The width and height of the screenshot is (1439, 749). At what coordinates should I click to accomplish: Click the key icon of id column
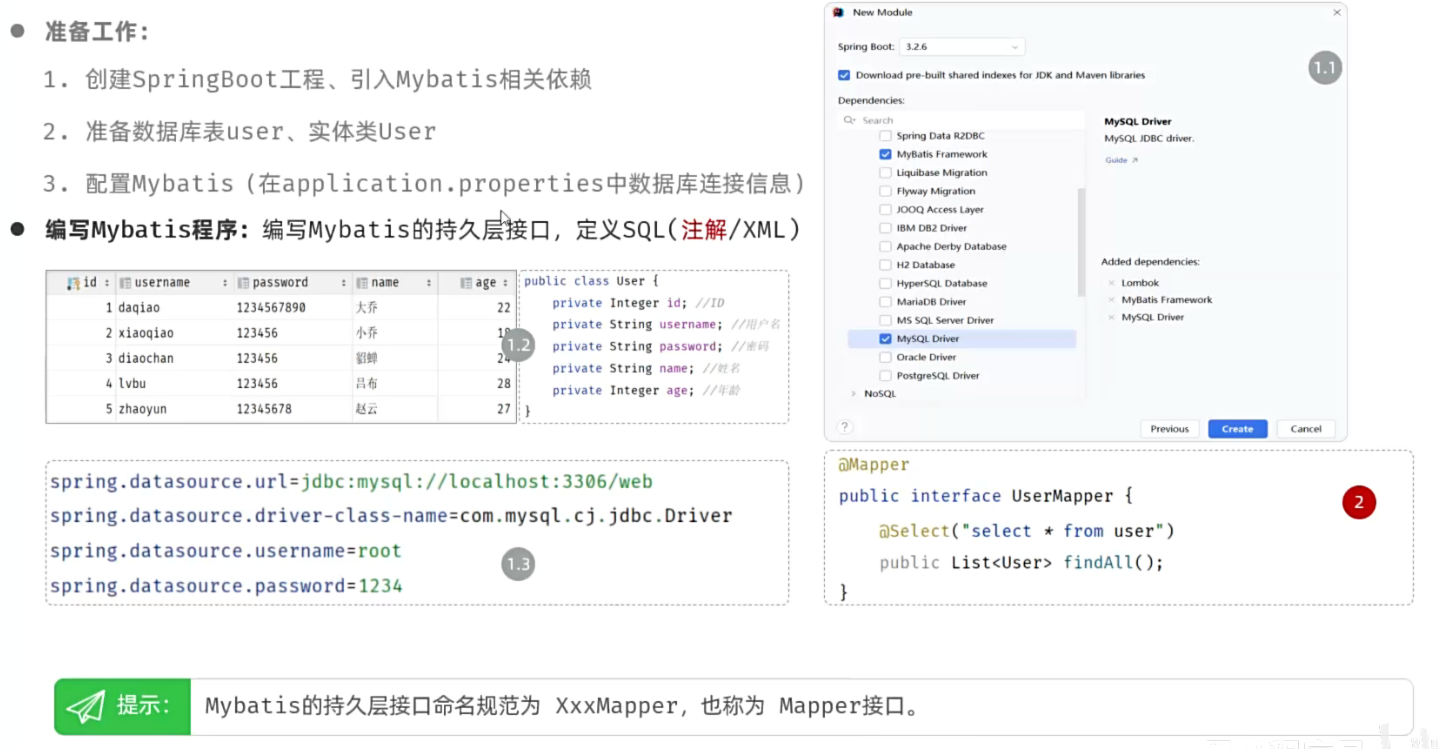tap(73, 283)
